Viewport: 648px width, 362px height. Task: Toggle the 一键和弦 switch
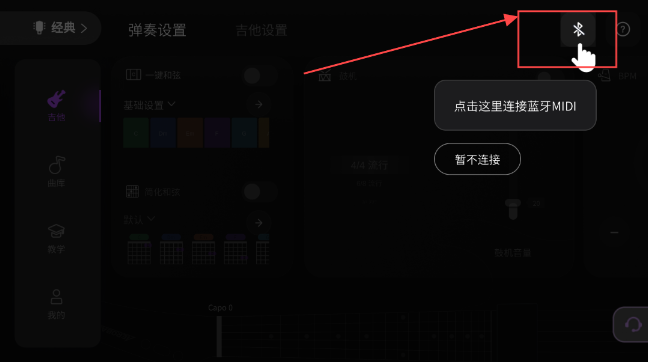point(260,76)
